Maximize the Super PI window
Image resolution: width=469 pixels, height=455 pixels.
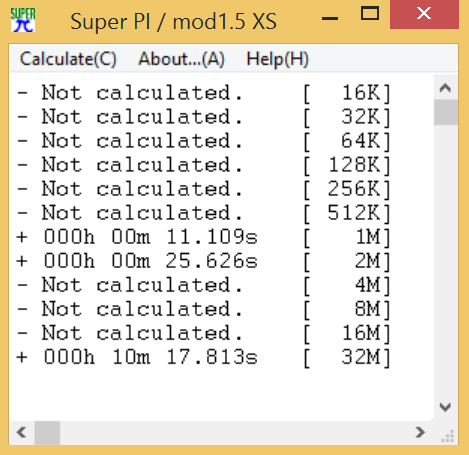[x=370, y=14]
